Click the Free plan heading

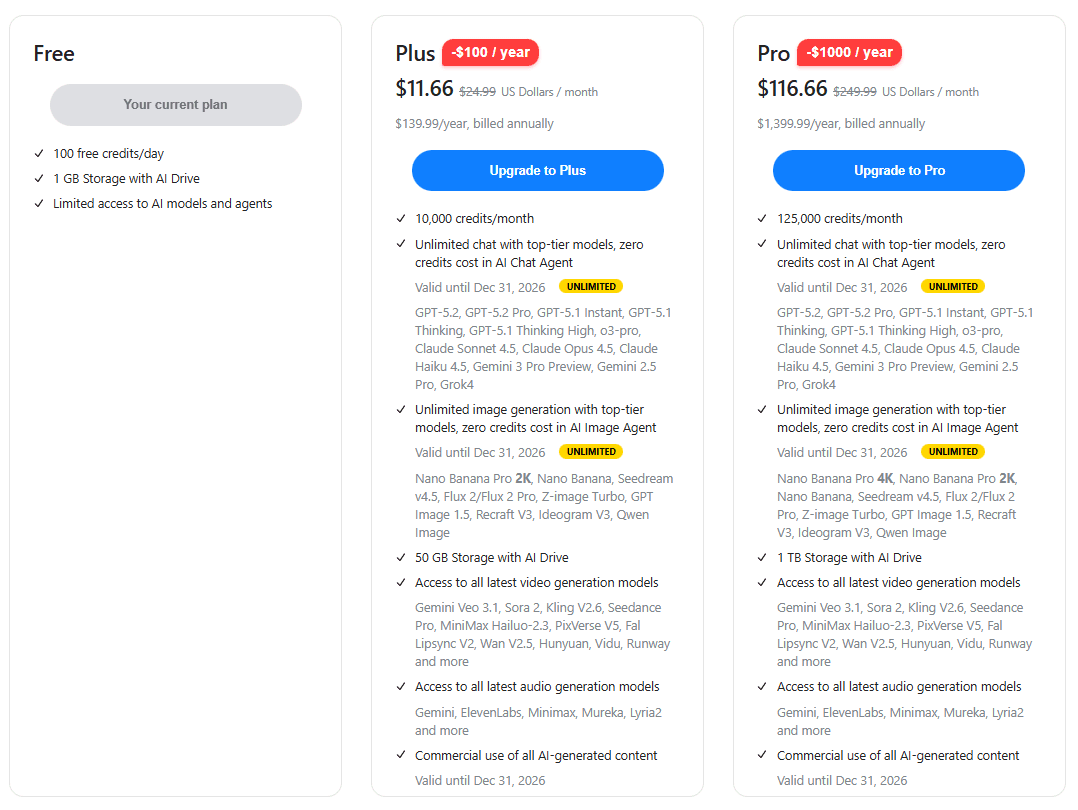pyautogui.click(x=53, y=53)
